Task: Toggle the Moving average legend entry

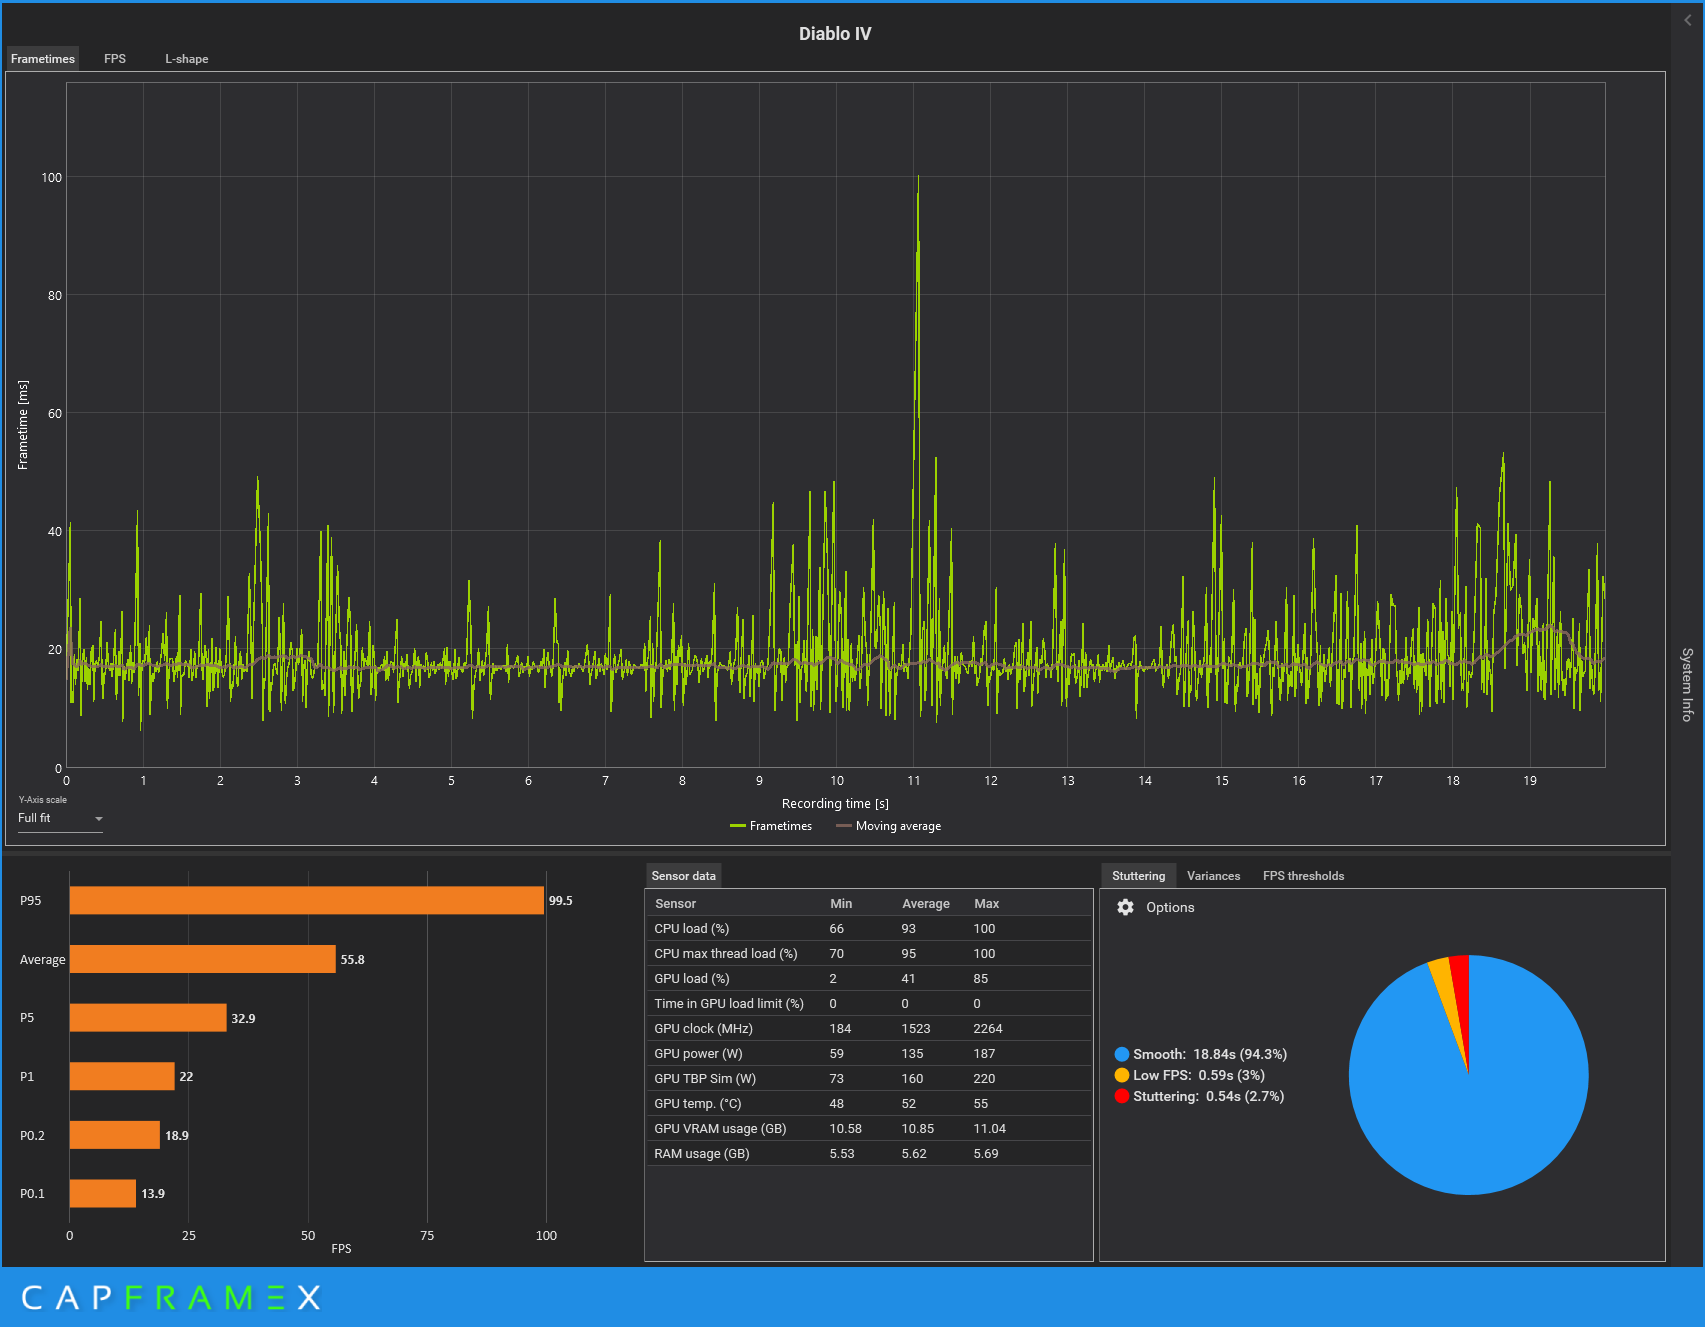Action: 888,826
